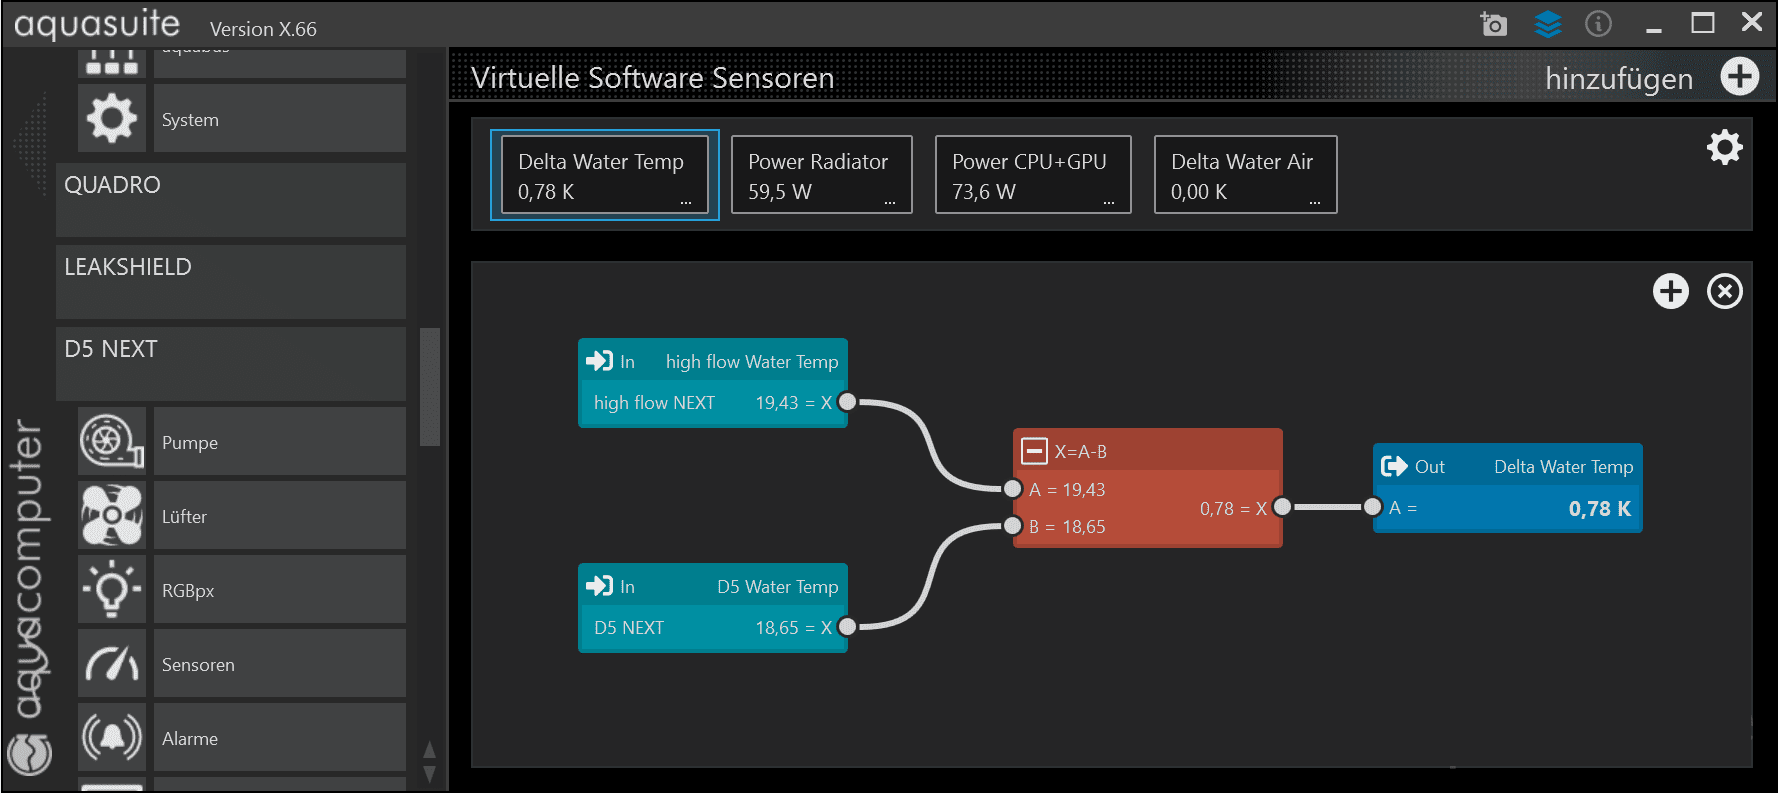The image size is (1778, 793).
Task: Click the 'X=A-B' node title
Action: [1080, 452]
